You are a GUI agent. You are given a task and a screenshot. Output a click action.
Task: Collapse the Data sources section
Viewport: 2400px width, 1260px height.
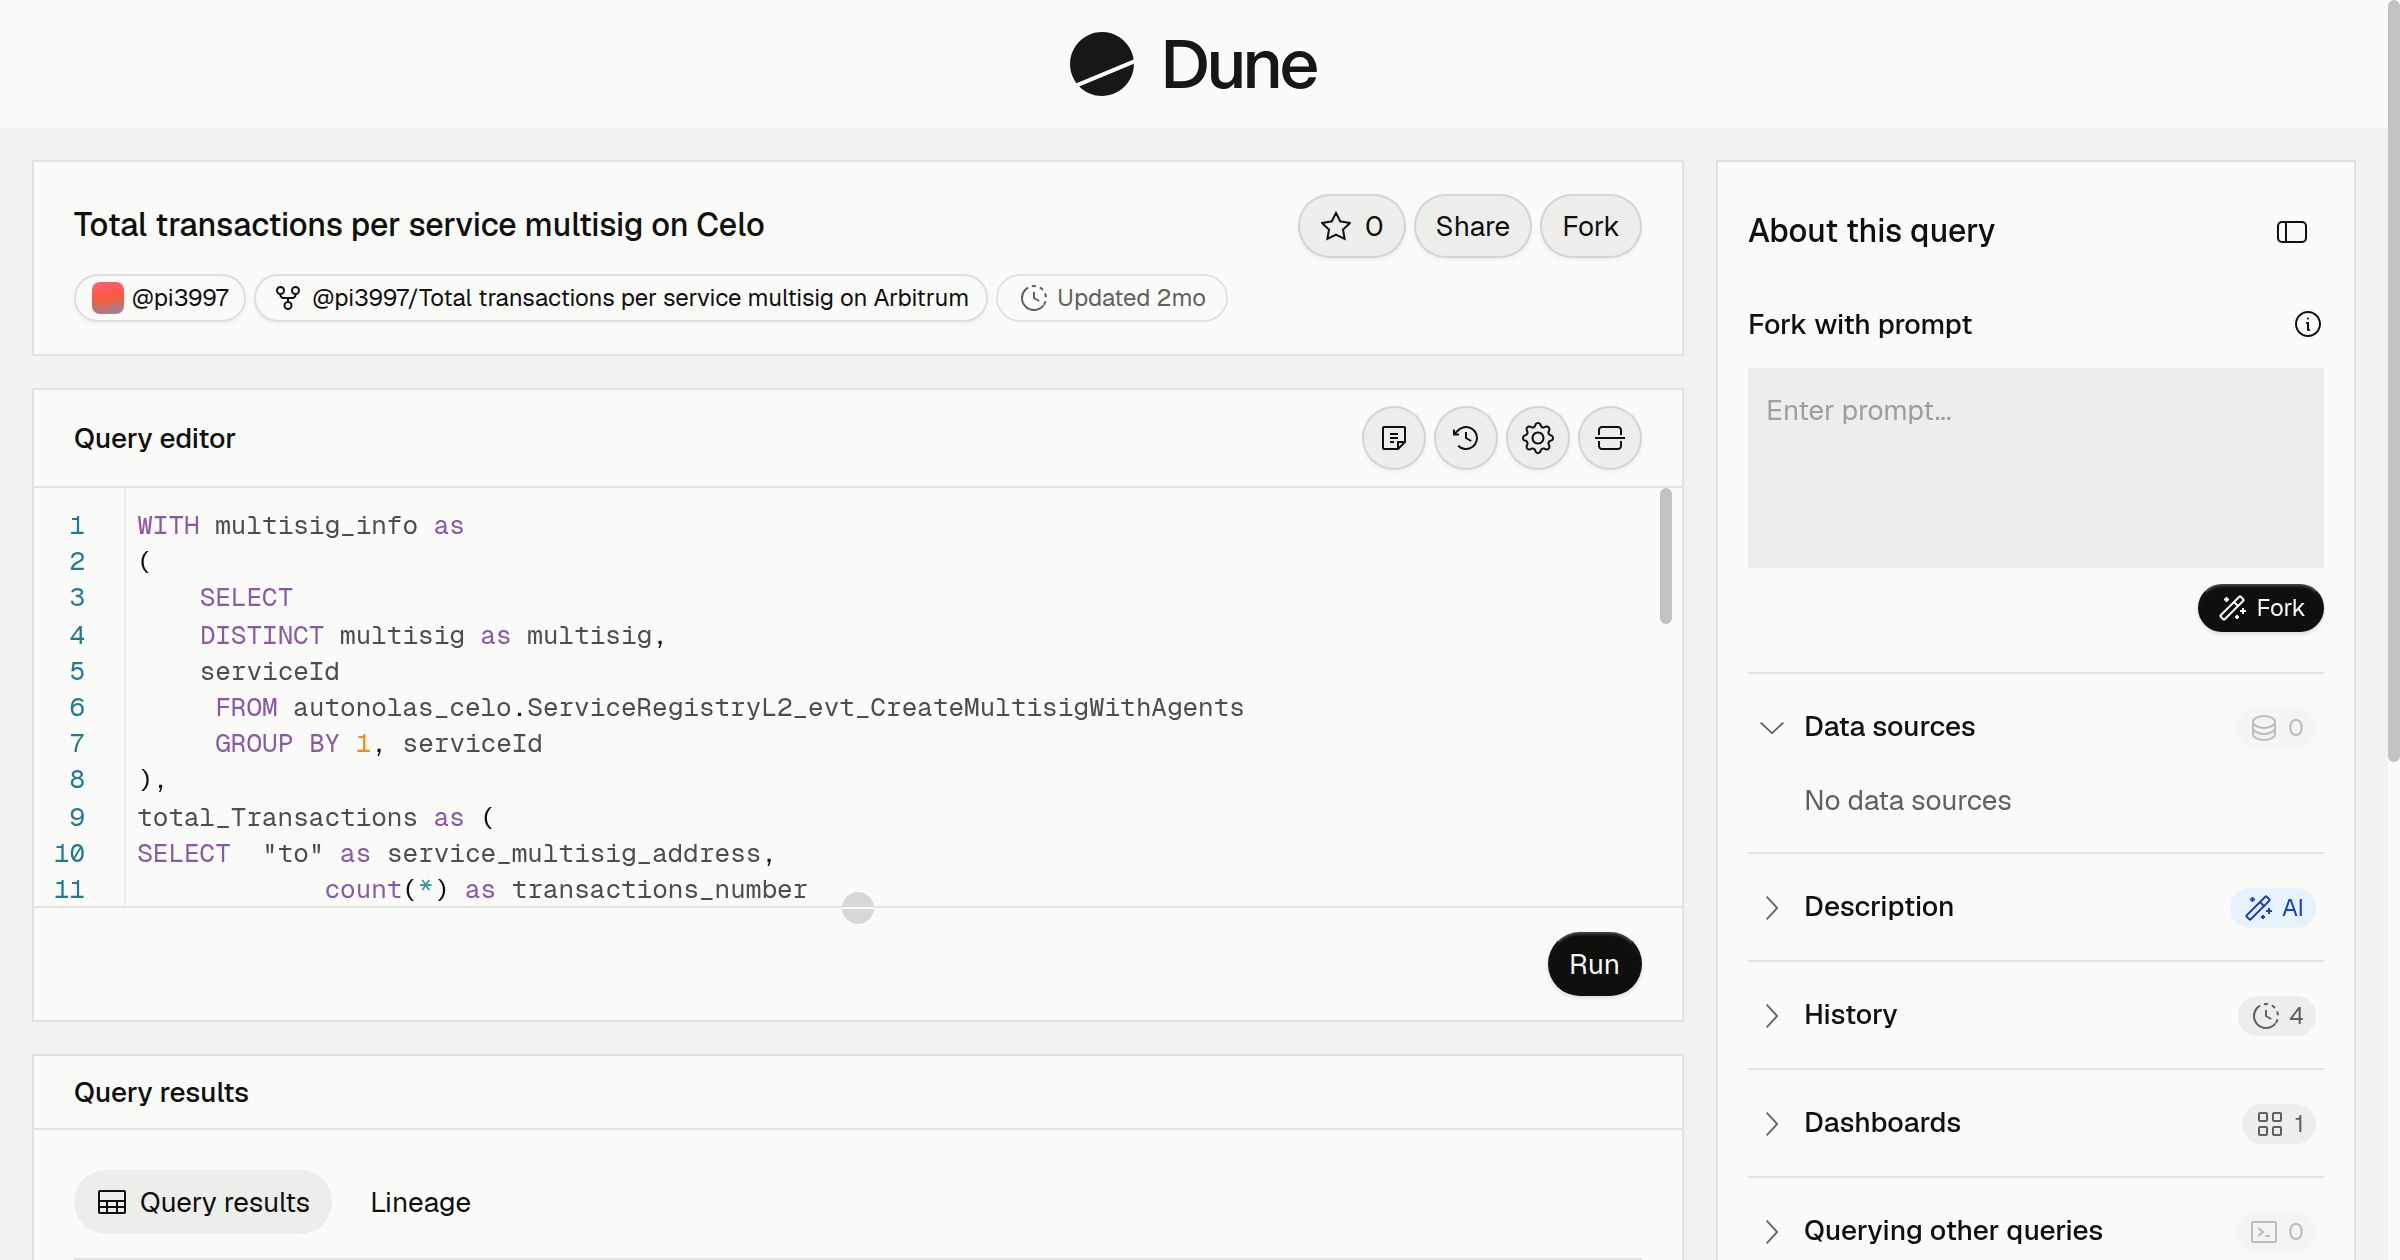(1771, 727)
